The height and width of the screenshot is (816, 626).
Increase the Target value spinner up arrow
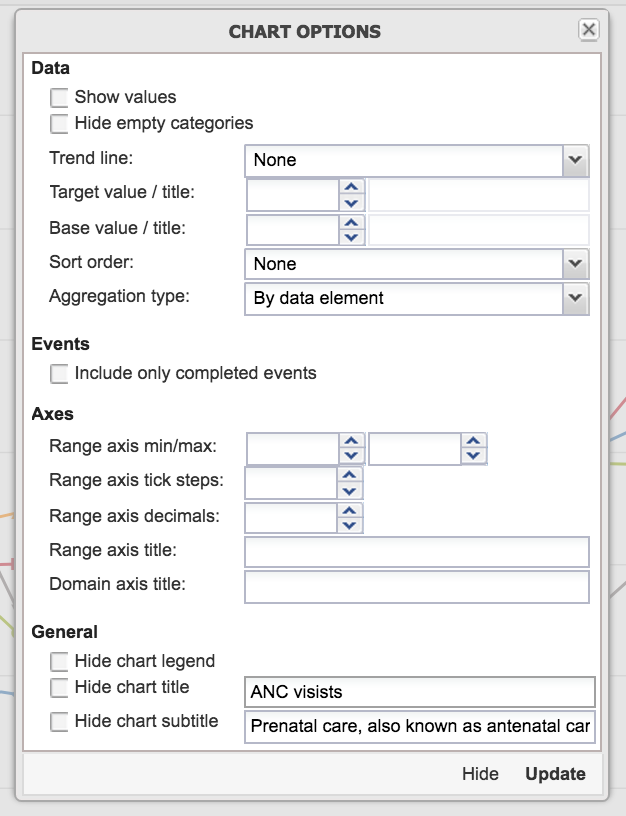click(x=350, y=187)
